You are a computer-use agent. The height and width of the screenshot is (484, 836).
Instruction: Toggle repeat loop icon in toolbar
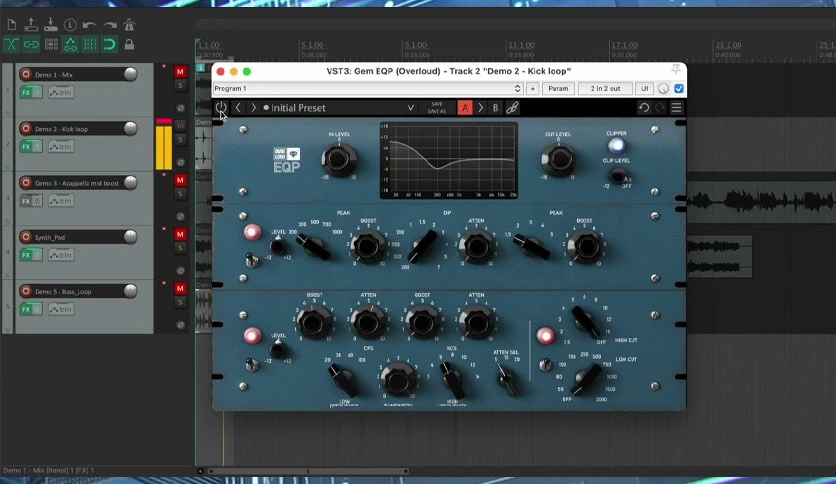pos(109,44)
